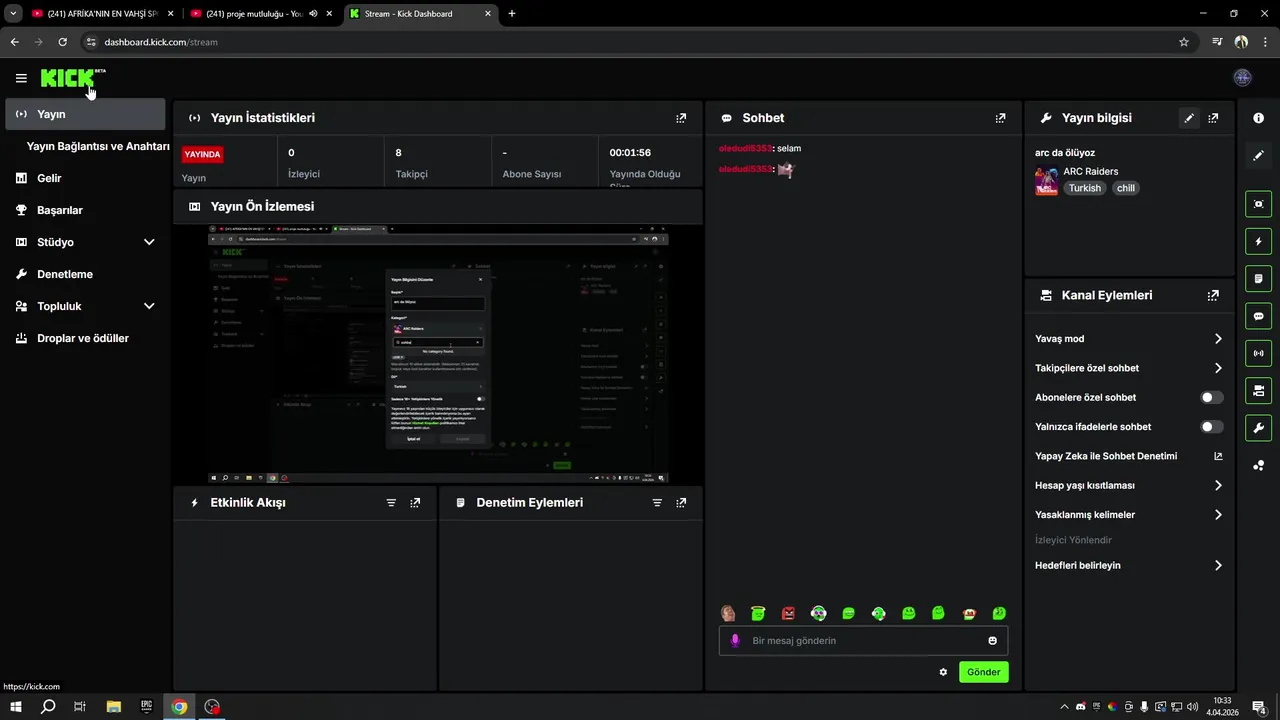The height and width of the screenshot is (720, 1280).
Task: Click the Turkish tag chip
Action: pyautogui.click(x=1084, y=188)
